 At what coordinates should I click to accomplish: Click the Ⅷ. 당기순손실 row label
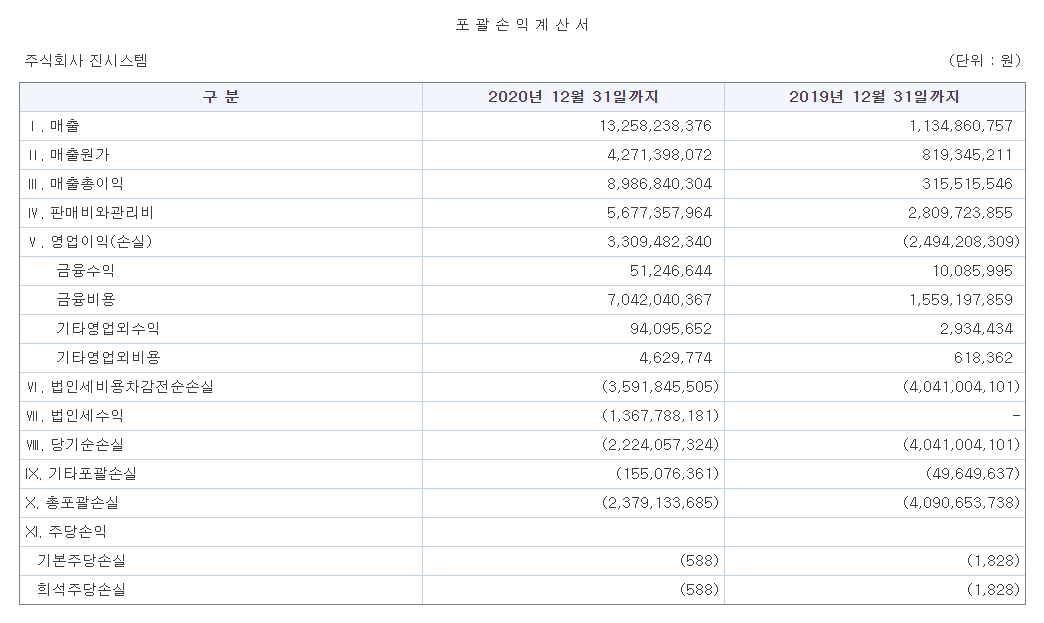[75, 445]
